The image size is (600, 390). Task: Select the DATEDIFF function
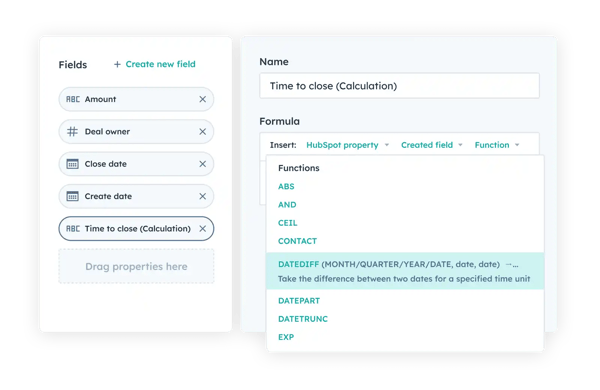coord(405,271)
